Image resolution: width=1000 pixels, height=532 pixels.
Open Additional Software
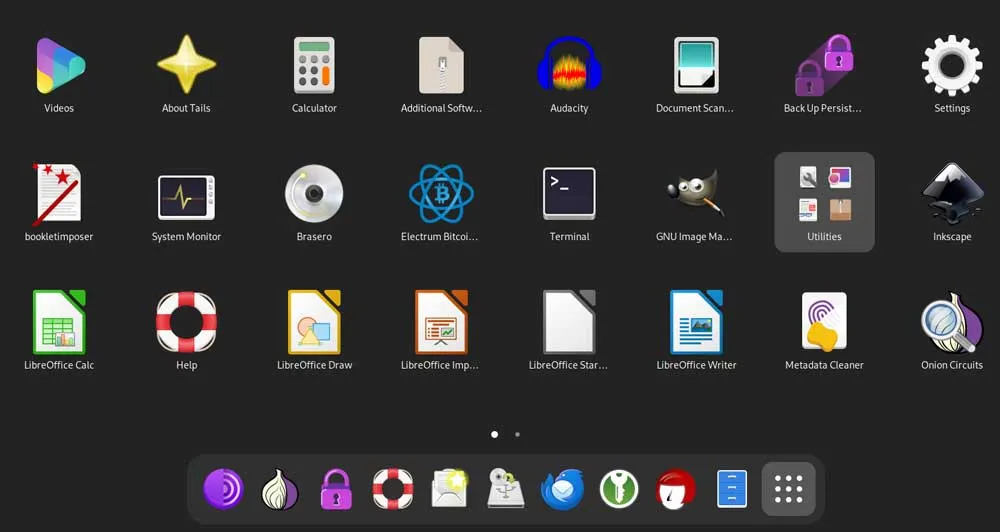click(x=441, y=66)
